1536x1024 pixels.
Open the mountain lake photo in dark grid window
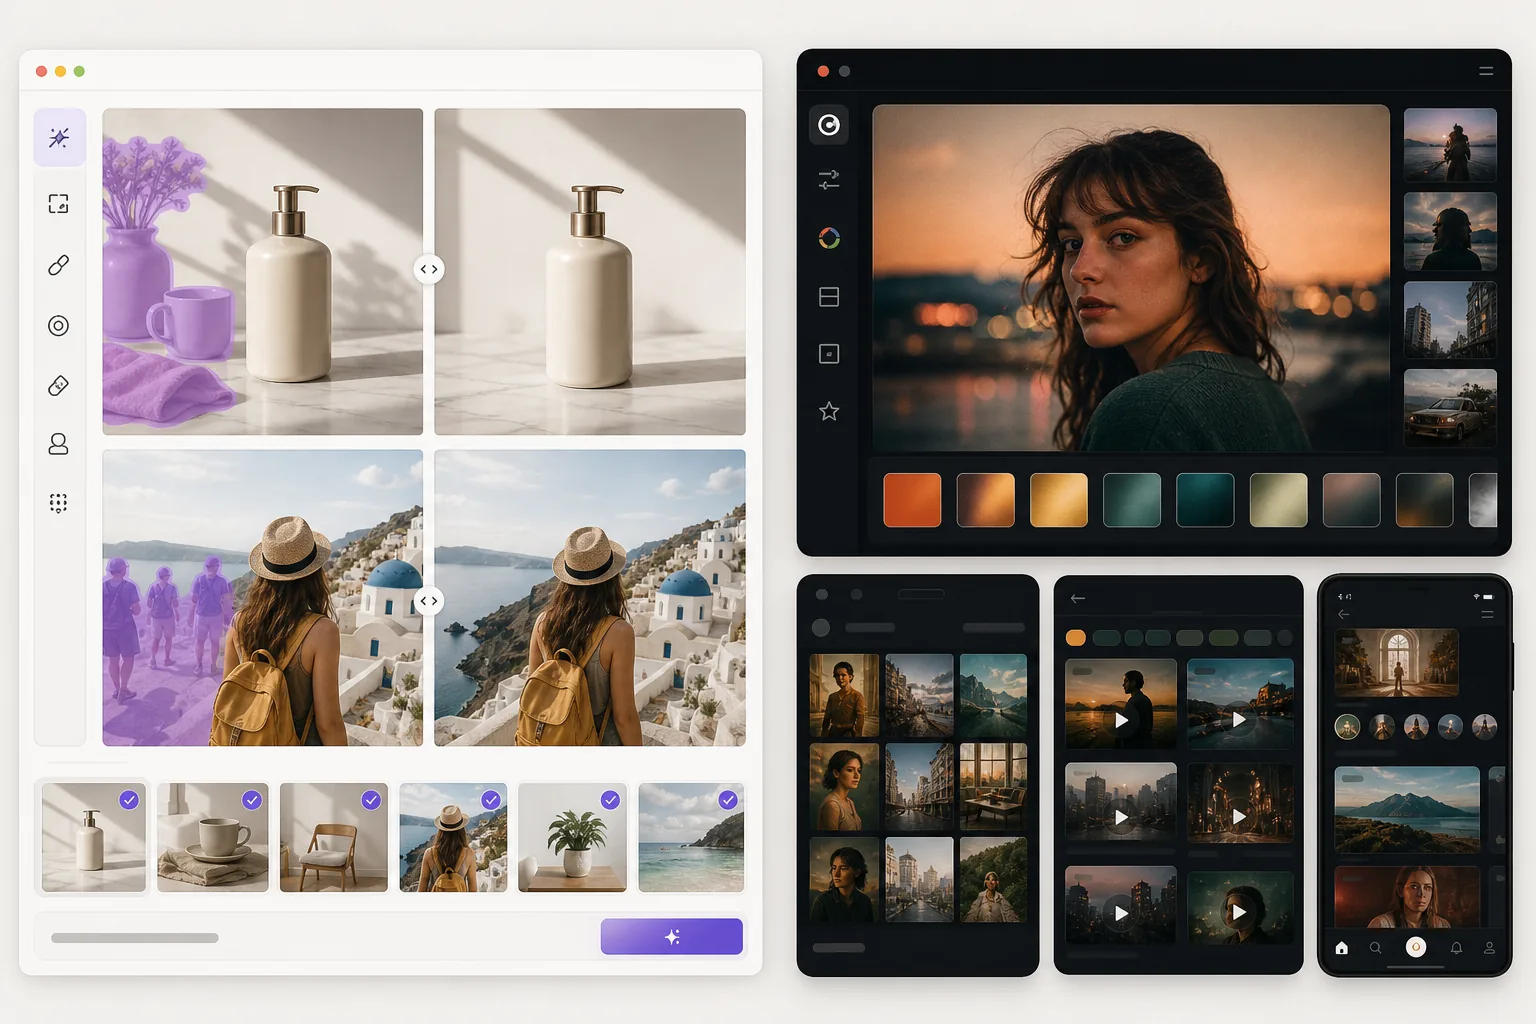(x=993, y=696)
